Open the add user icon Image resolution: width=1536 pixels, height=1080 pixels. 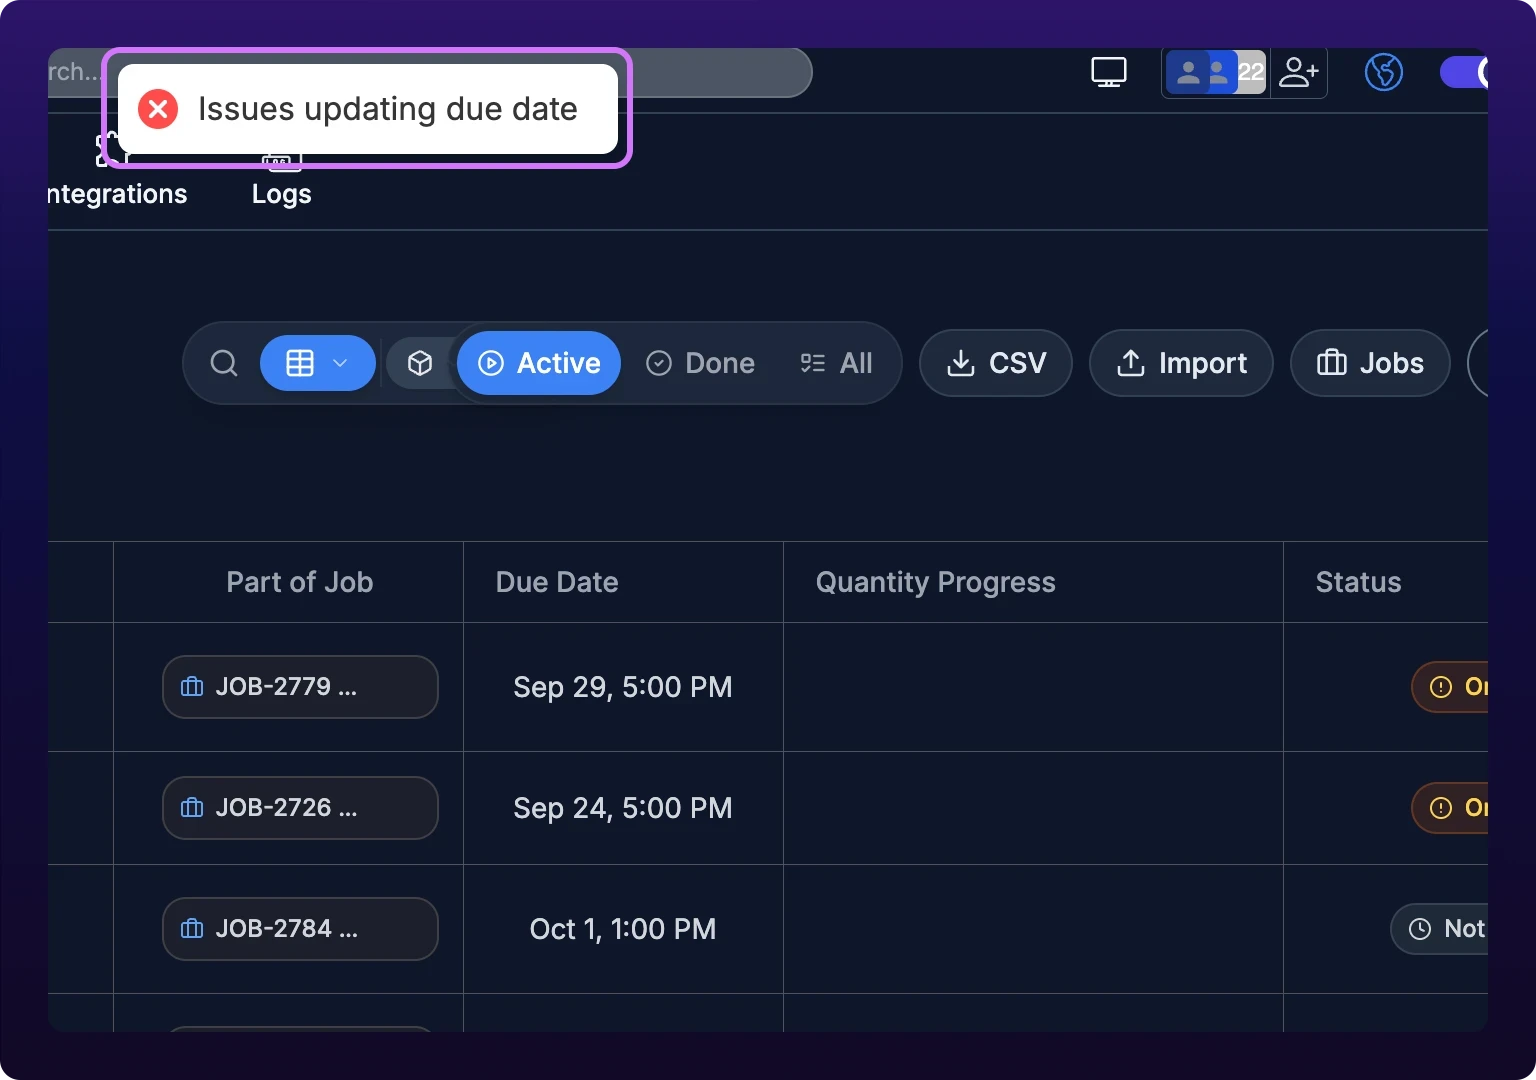click(1299, 72)
